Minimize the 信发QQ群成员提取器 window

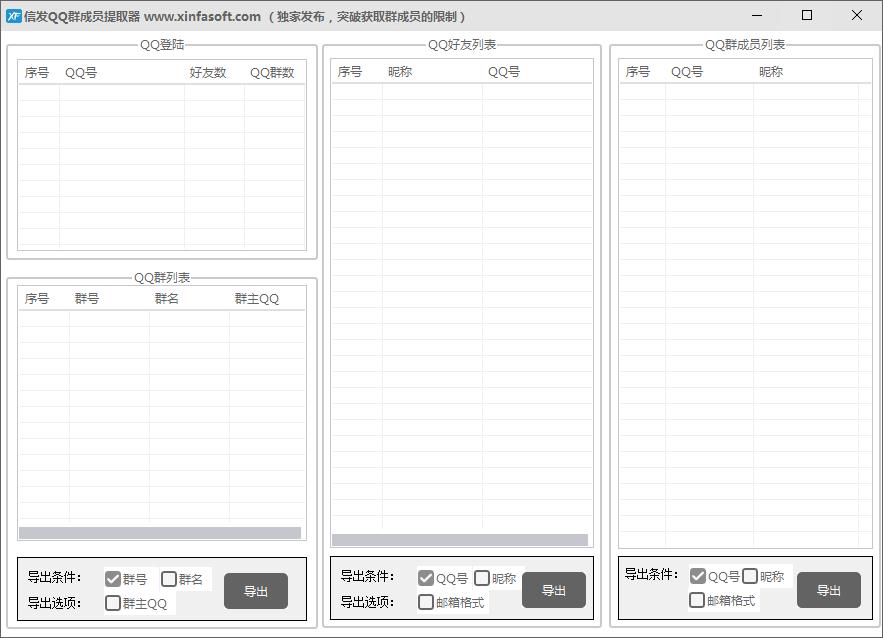point(757,16)
